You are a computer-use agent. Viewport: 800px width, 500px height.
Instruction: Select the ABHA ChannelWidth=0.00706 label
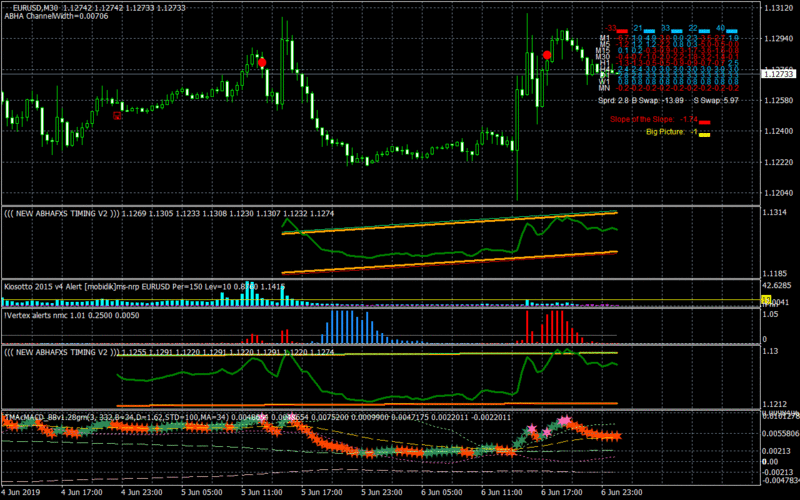point(56,16)
